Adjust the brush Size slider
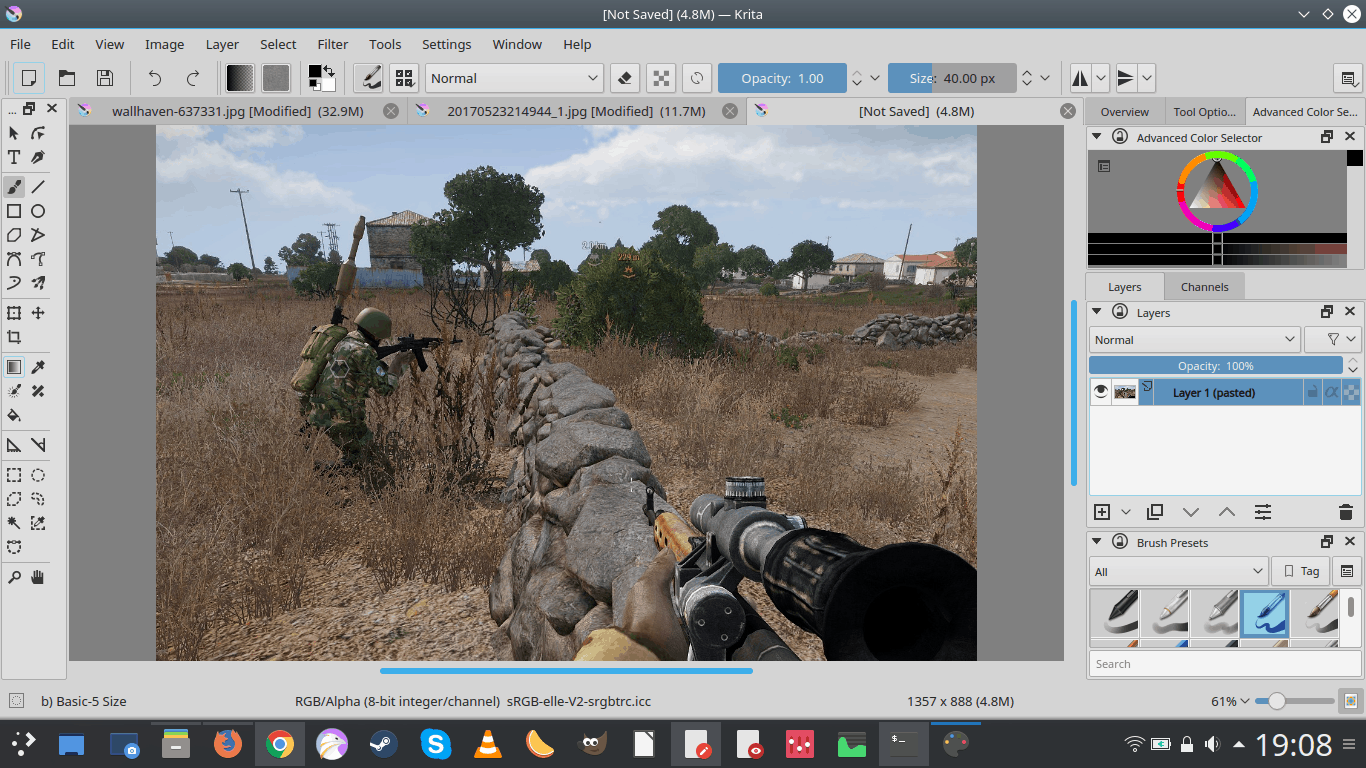Image resolution: width=1366 pixels, height=768 pixels. (x=952, y=78)
